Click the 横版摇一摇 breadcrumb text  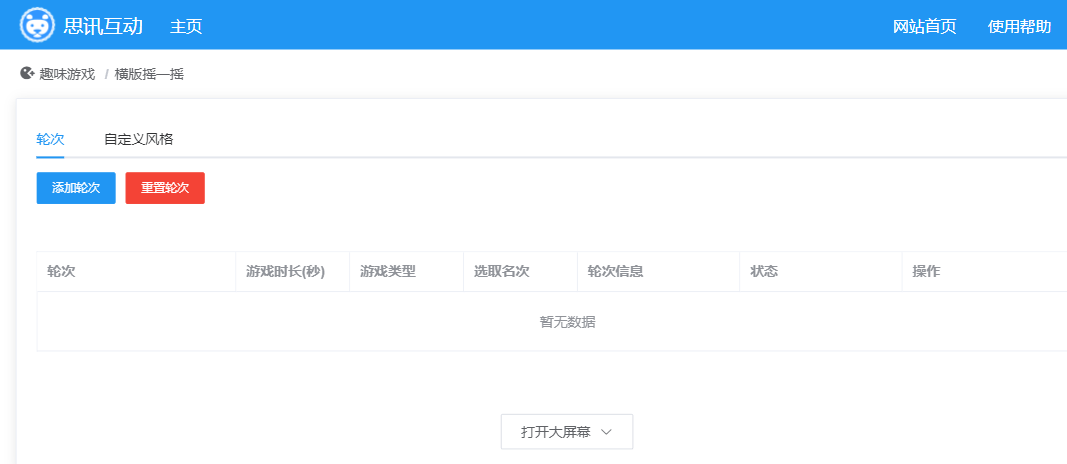click(x=149, y=74)
